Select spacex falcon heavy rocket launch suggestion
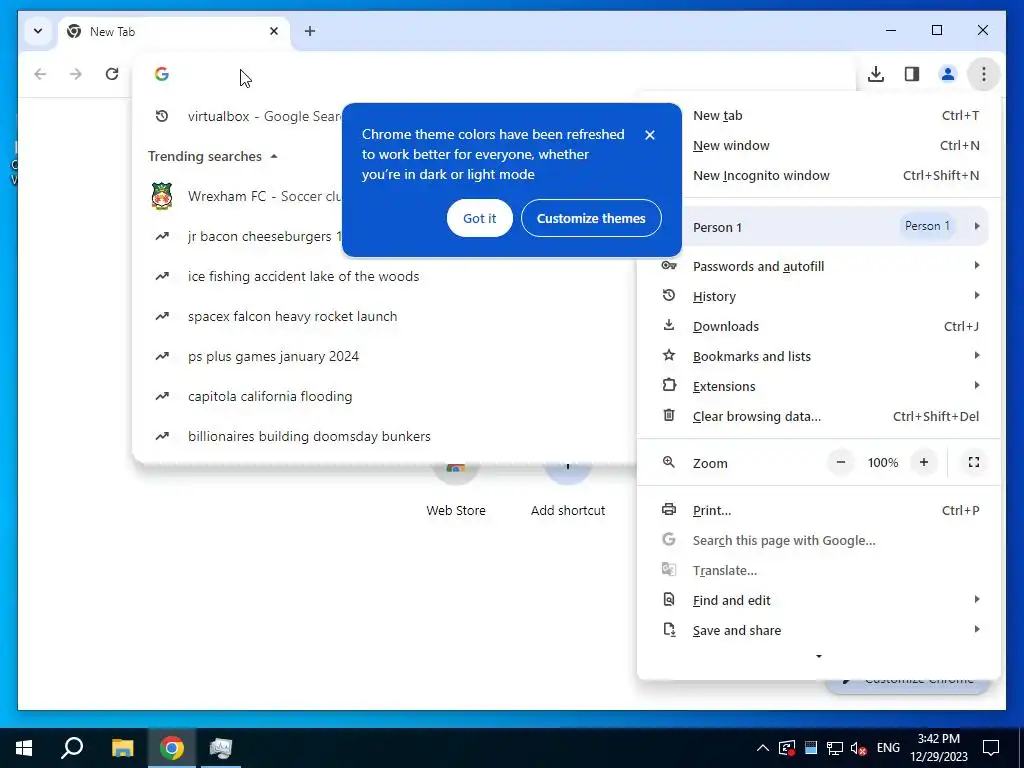 click(384, 316)
